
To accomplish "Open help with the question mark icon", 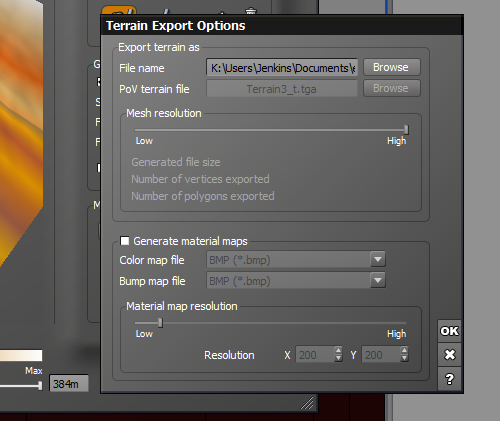I will [x=449, y=379].
